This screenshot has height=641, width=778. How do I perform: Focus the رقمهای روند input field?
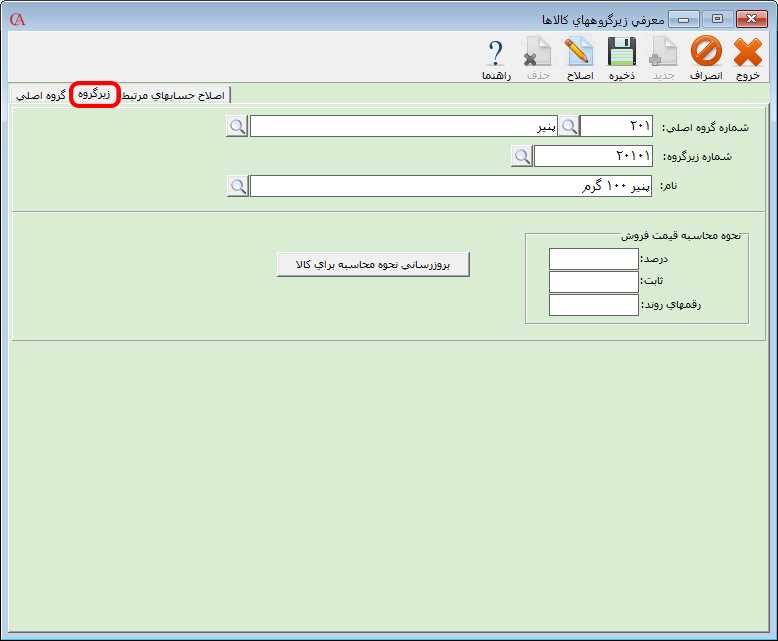click(593, 305)
